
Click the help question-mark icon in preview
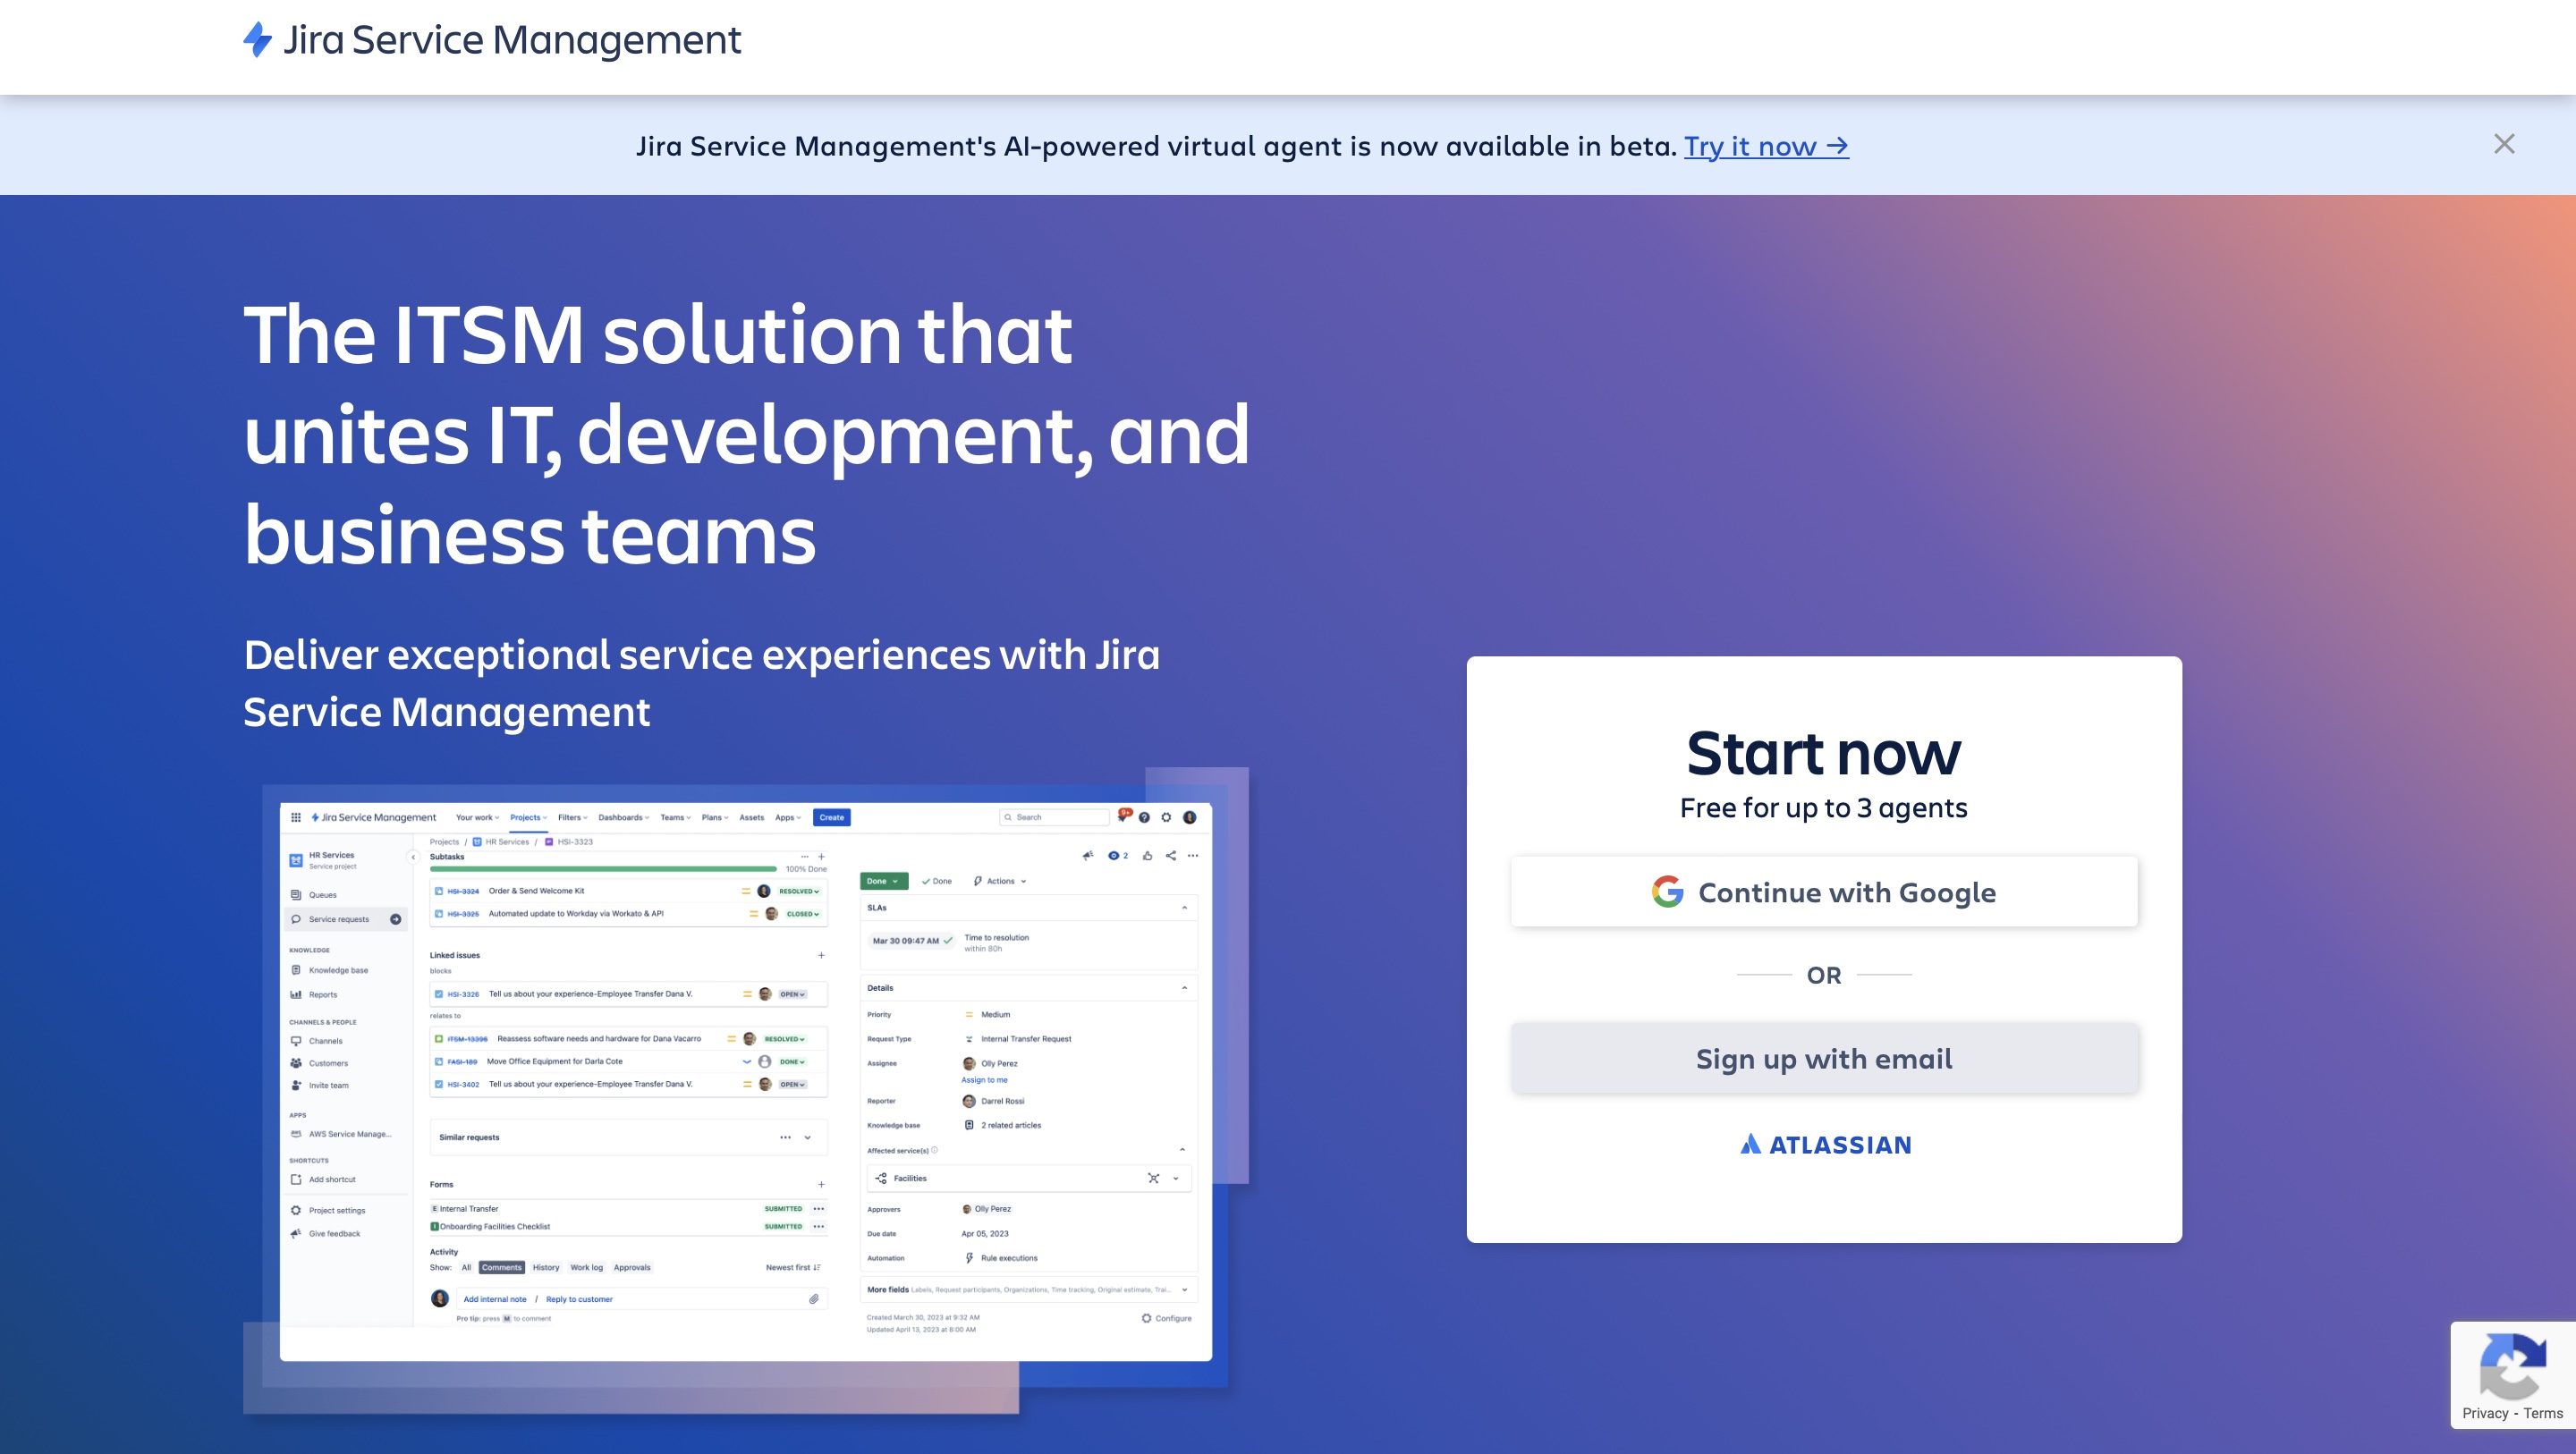pyautogui.click(x=1144, y=817)
